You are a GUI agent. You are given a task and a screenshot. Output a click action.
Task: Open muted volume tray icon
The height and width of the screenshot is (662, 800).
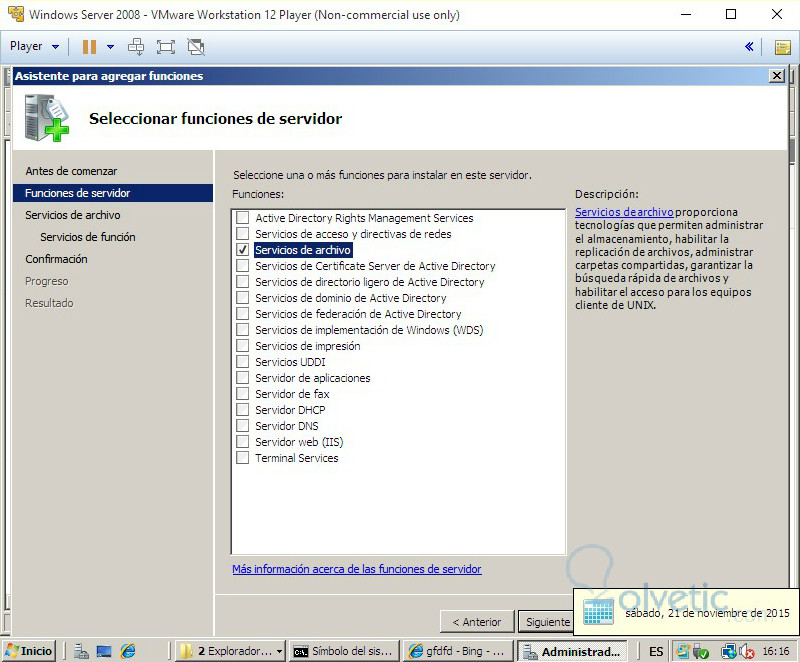coord(747,651)
